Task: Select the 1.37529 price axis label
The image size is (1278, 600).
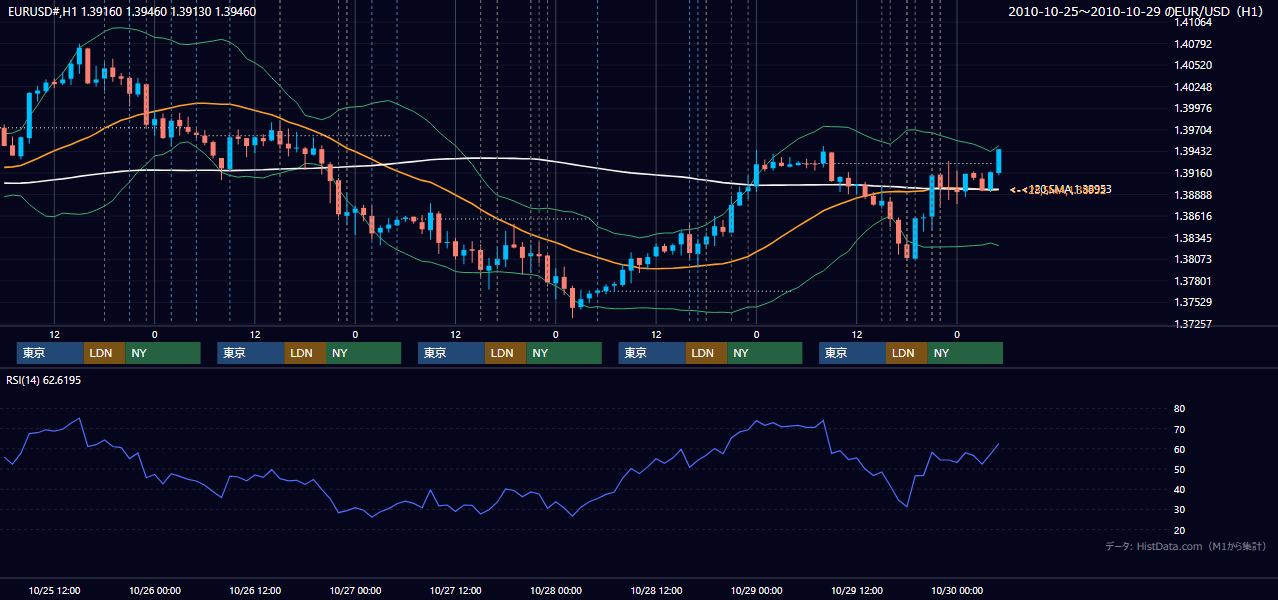Action: click(x=1193, y=302)
